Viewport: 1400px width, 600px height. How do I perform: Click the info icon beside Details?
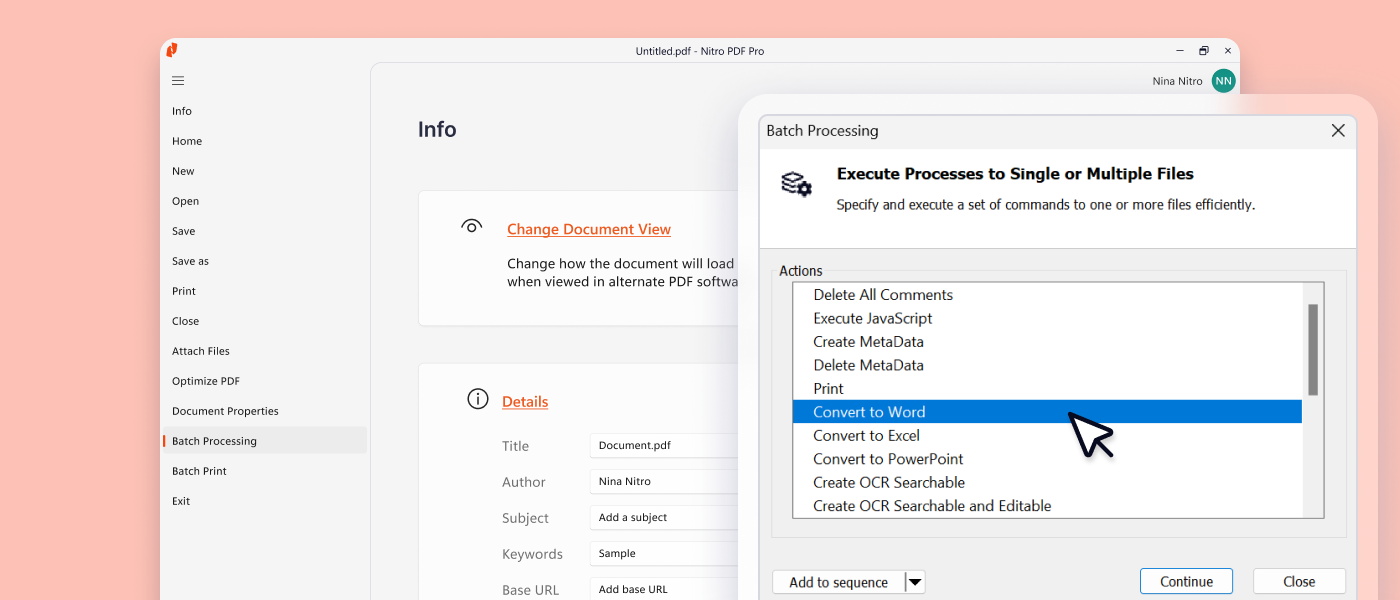tap(478, 399)
